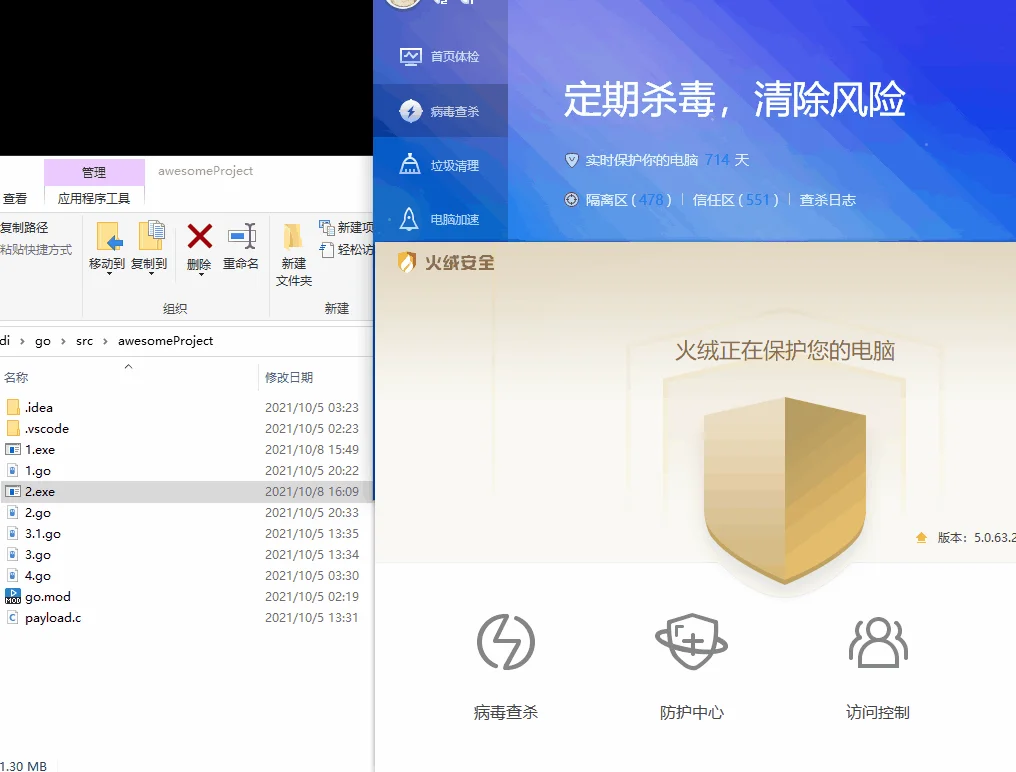Viewport: 1016px width, 772px height.
Task: Click 复制路径 in the ribbon
Action: (x=24, y=228)
